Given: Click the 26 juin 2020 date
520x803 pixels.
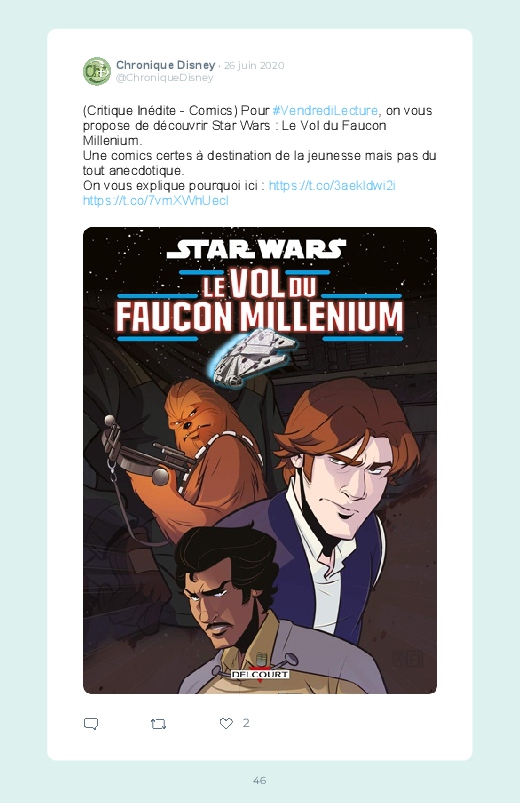Looking at the screenshot, I should tap(254, 66).
